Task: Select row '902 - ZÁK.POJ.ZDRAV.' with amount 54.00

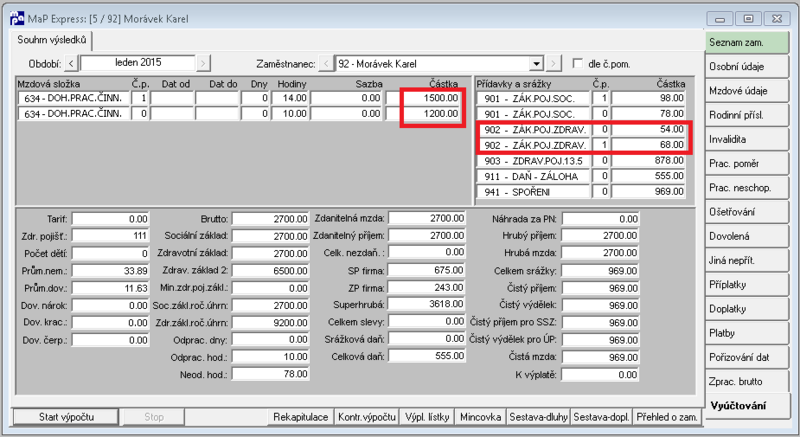Action: click(581, 130)
